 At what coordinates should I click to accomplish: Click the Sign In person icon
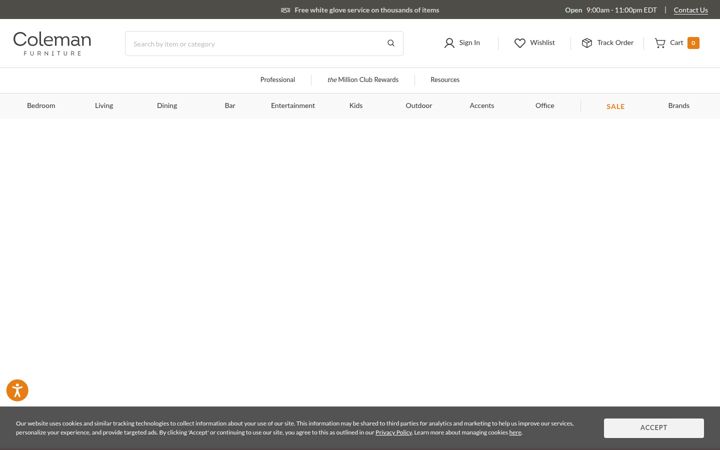coord(449,43)
